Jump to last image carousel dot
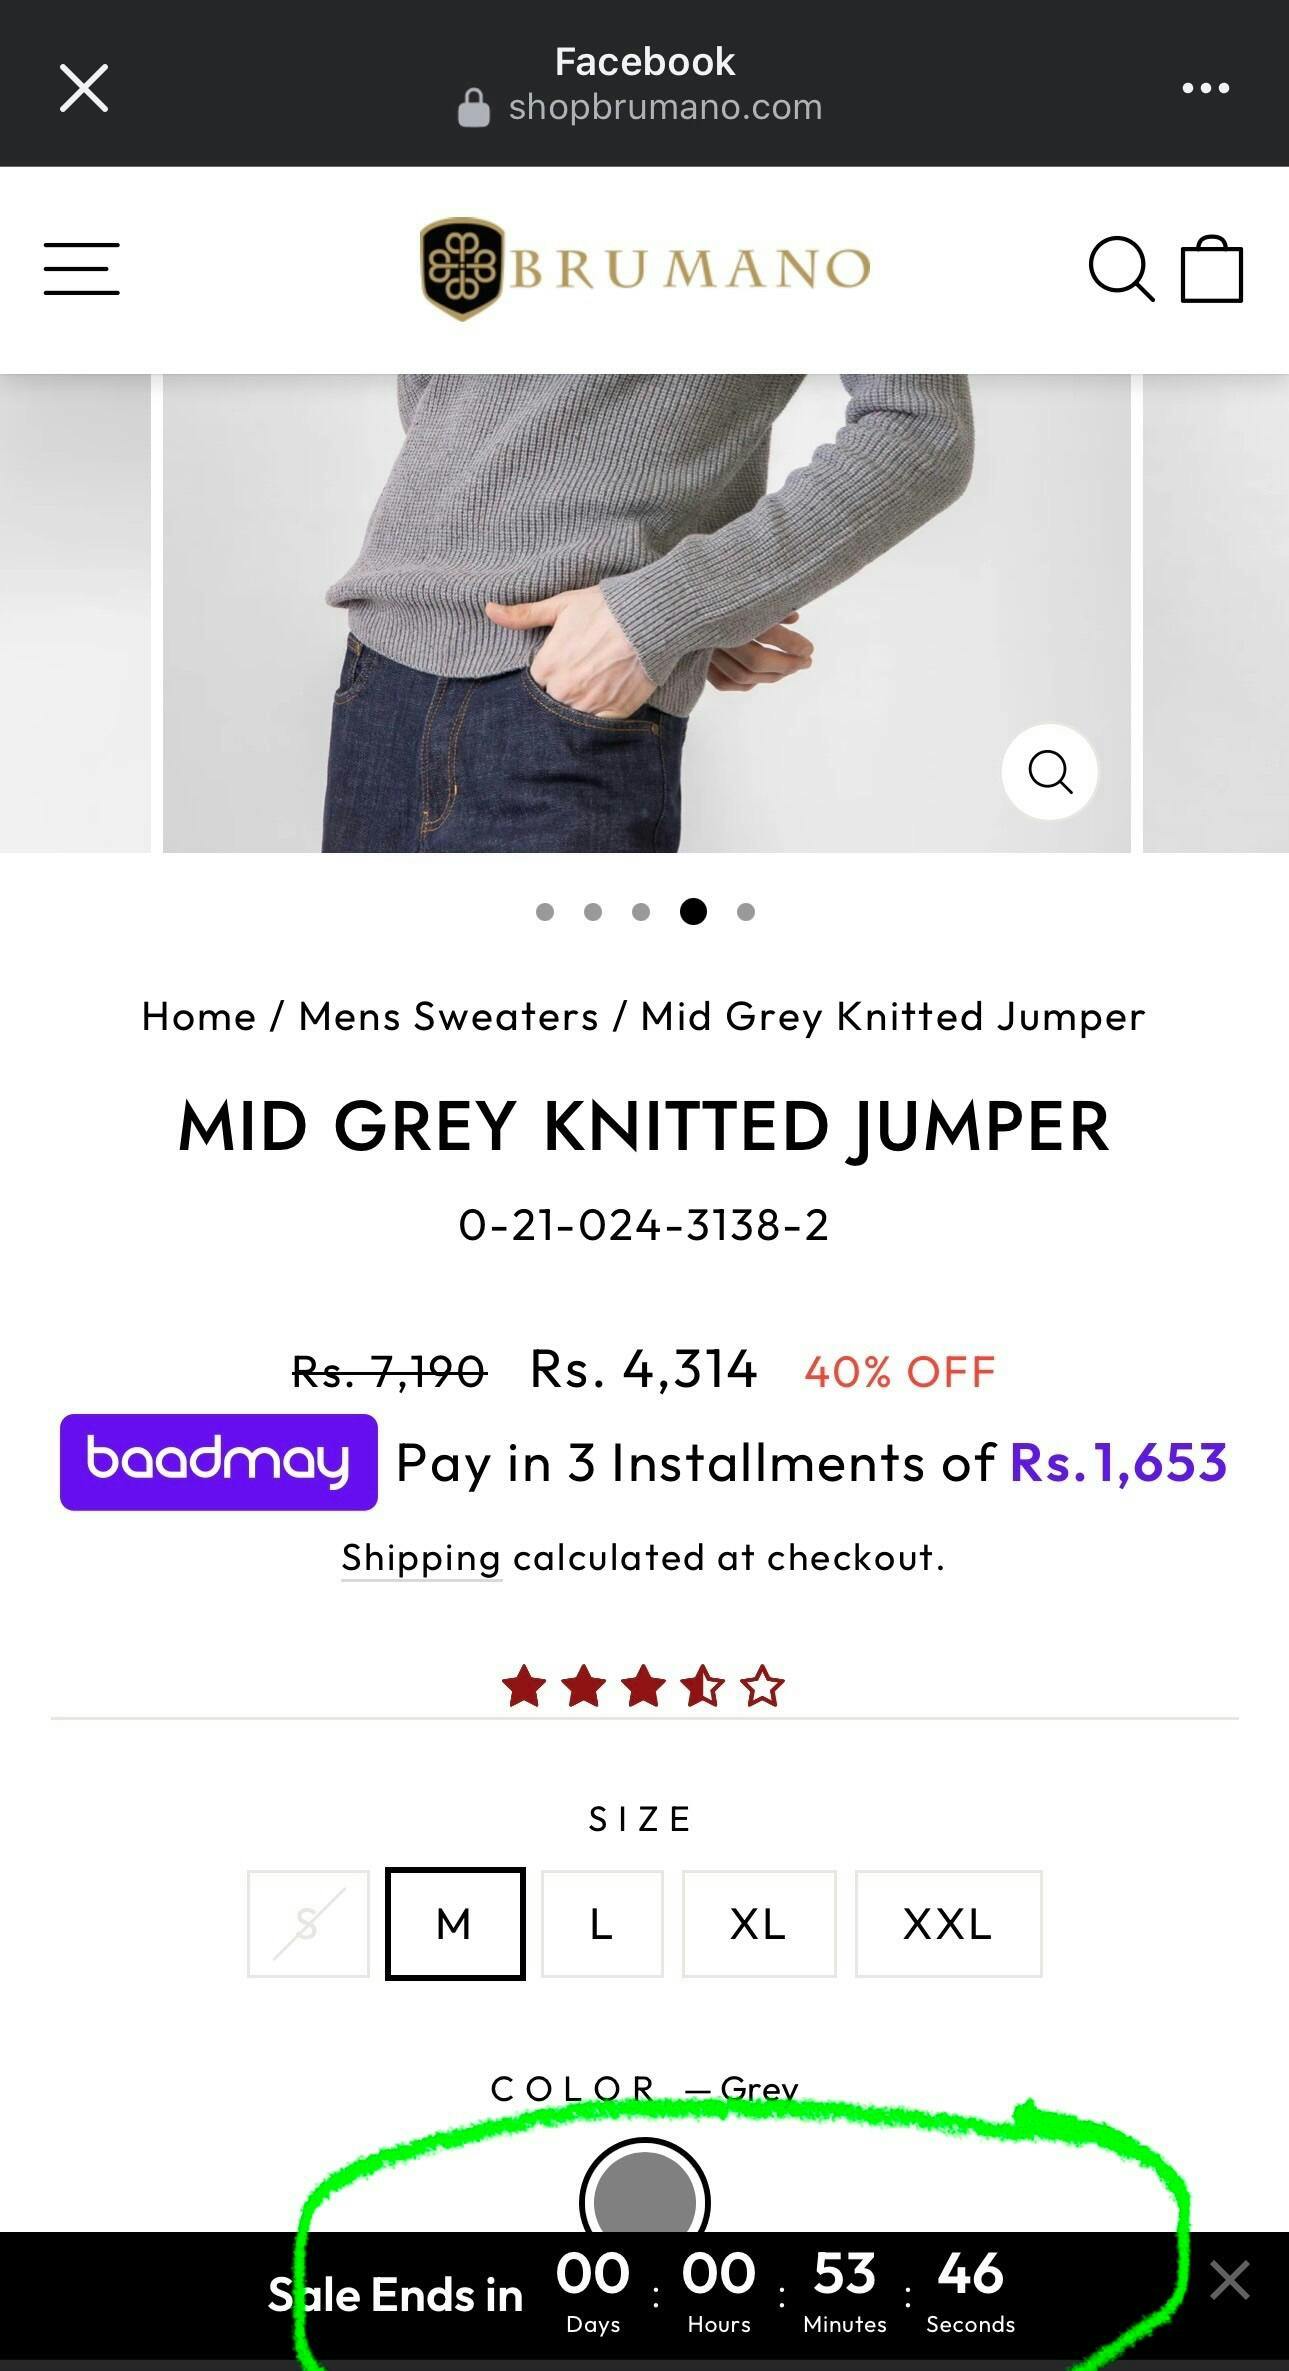This screenshot has height=2371, width=1289. [746, 912]
